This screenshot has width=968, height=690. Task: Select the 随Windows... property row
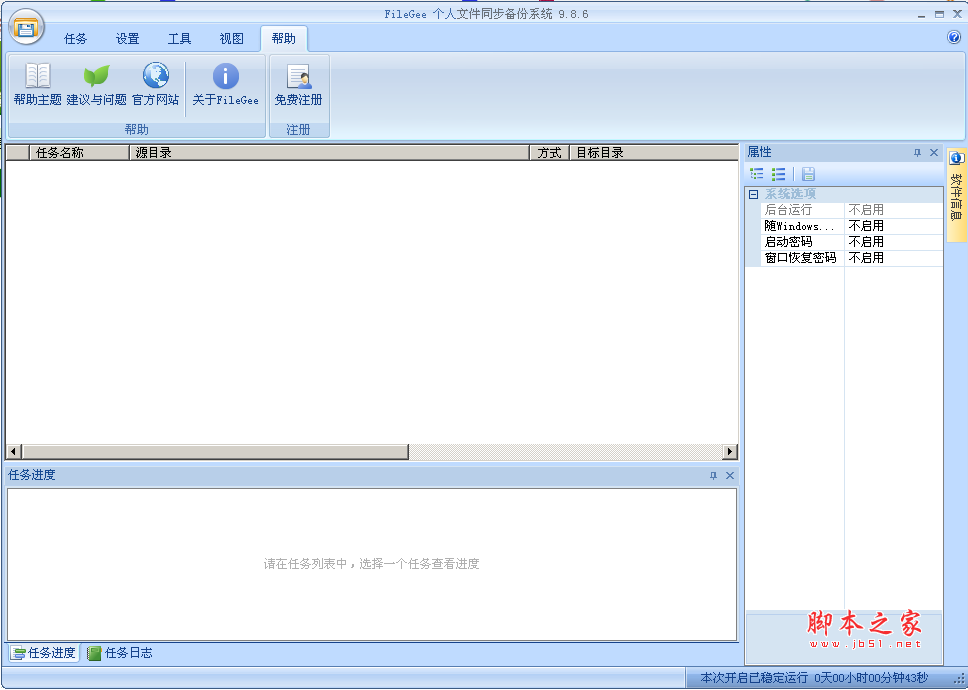[x=844, y=227]
